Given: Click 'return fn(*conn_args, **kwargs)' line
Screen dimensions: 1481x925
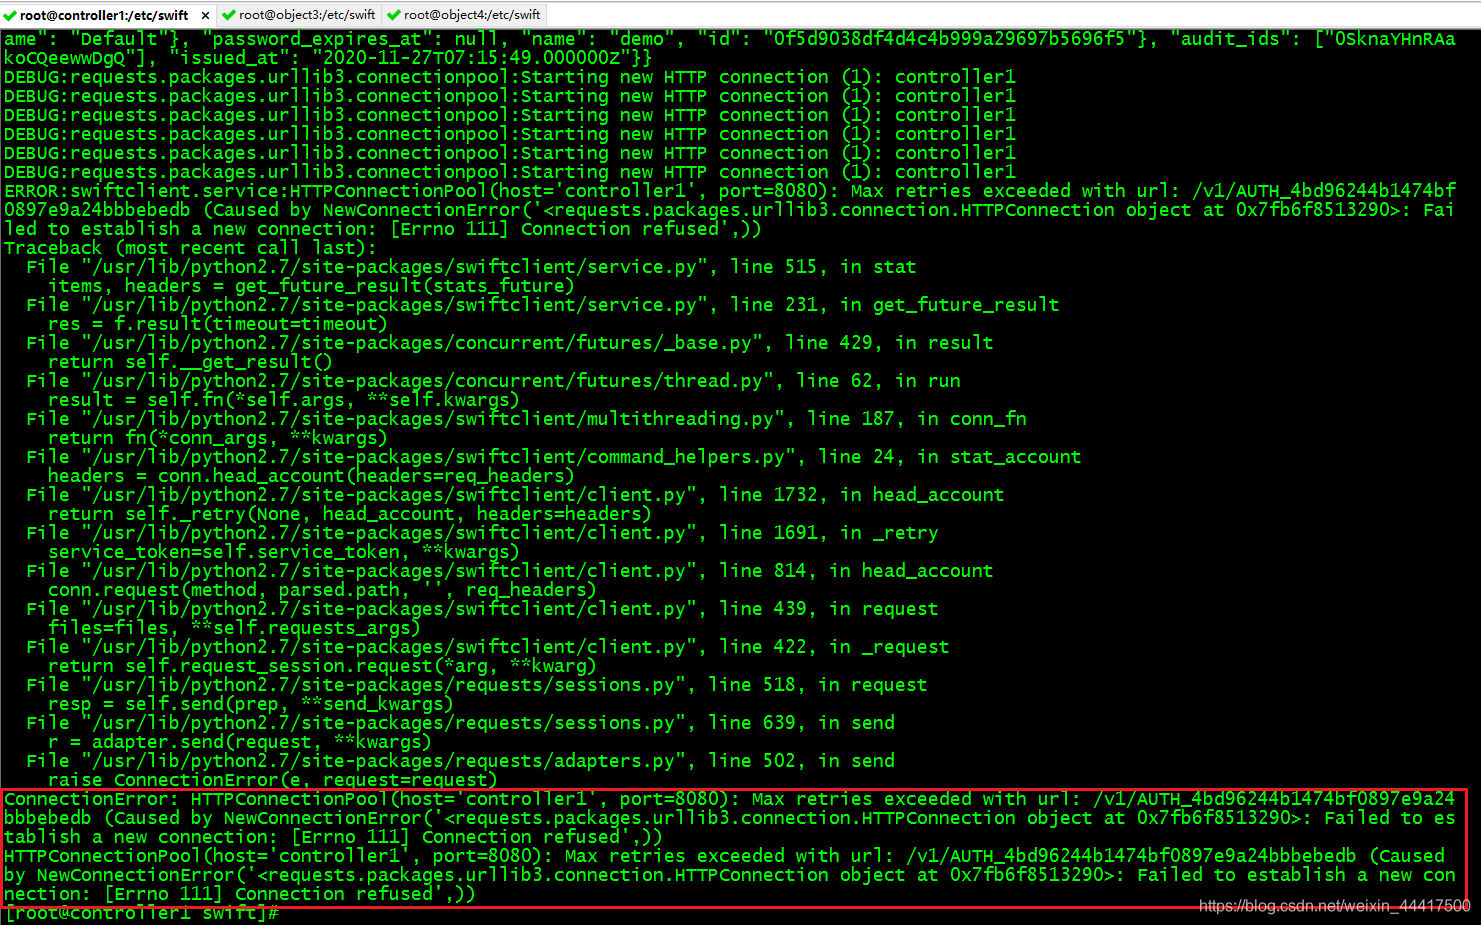Looking at the screenshot, I should [x=218, y=438].
